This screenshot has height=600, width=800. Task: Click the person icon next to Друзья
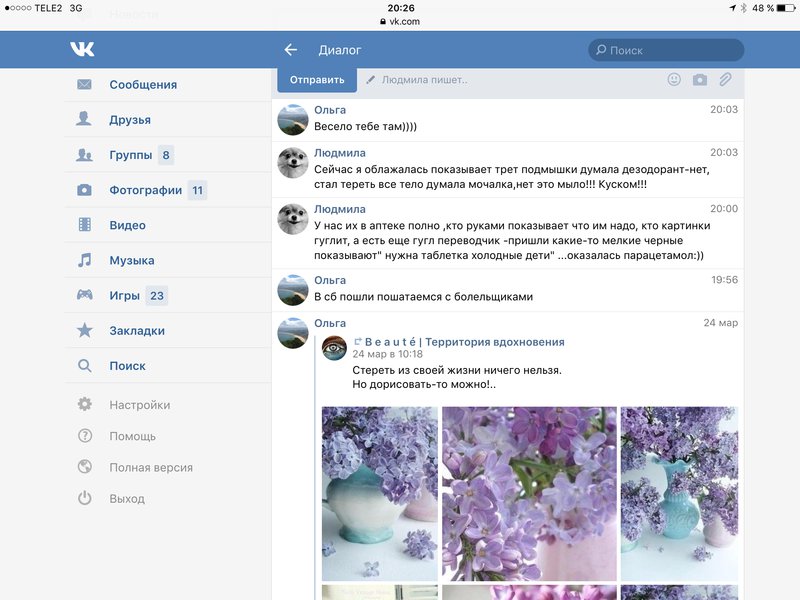tap(84, 119)
